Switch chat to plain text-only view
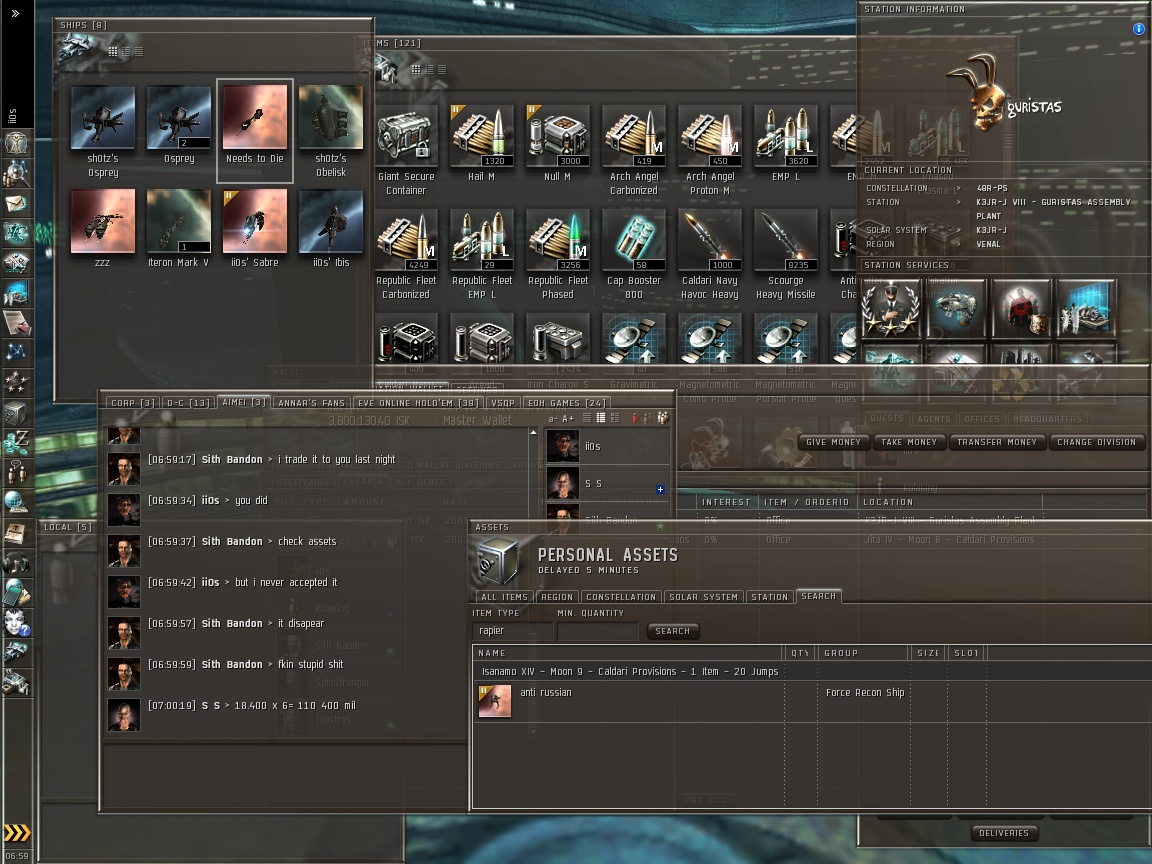 586,418
